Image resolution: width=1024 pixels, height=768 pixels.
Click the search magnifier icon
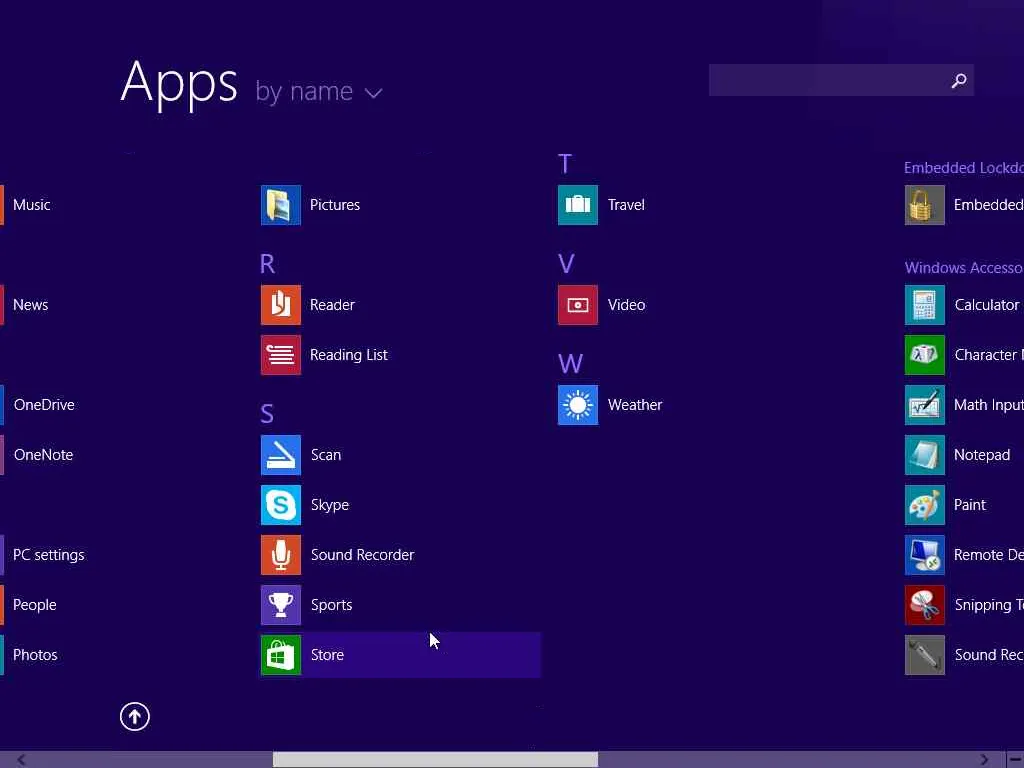(x=959, y=80)
